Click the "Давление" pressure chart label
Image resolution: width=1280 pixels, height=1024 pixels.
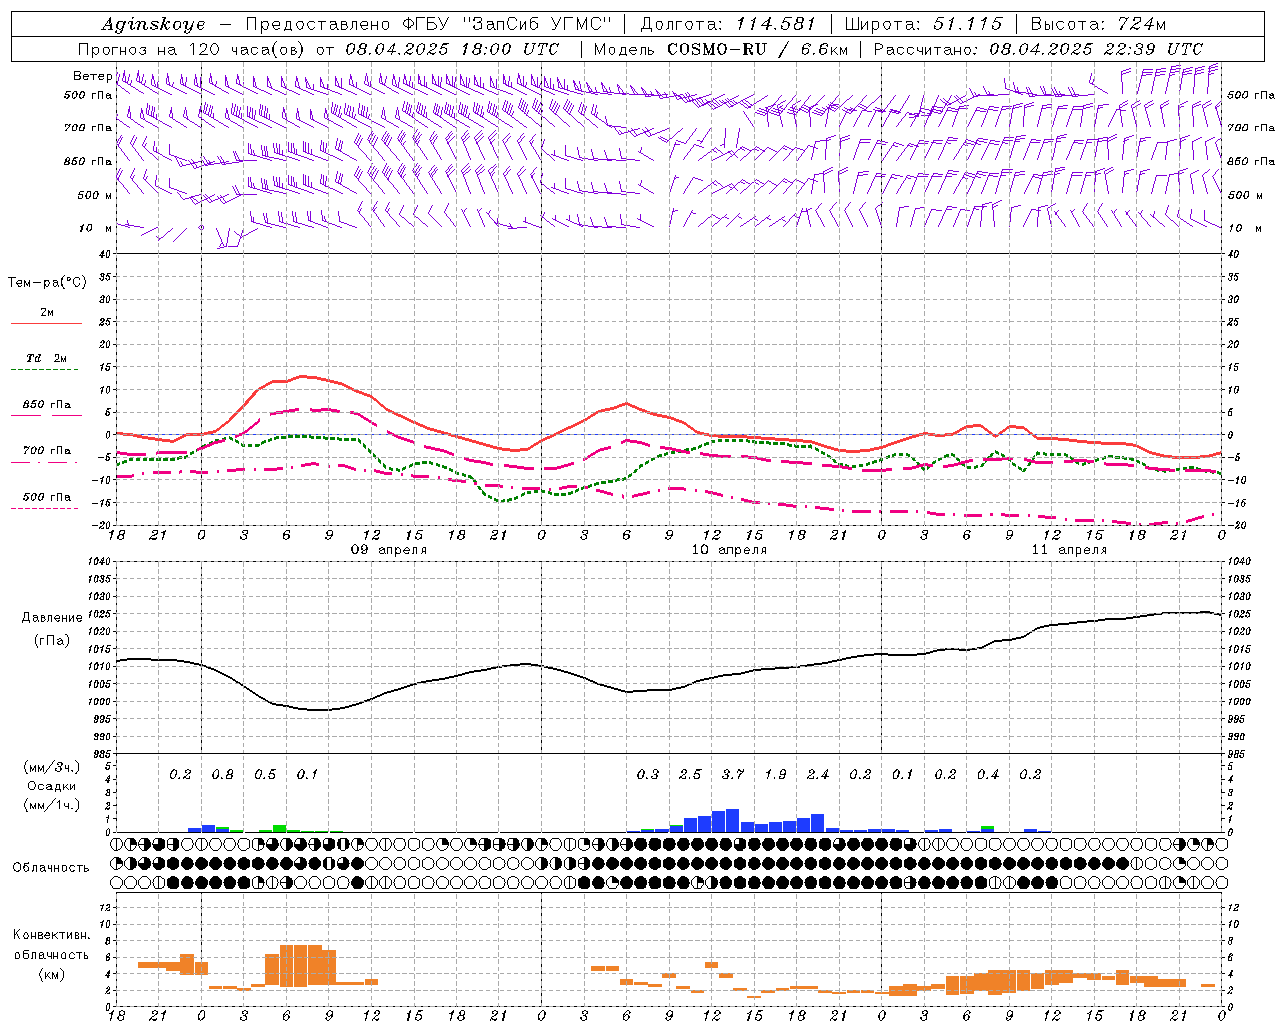click(52, 618)
